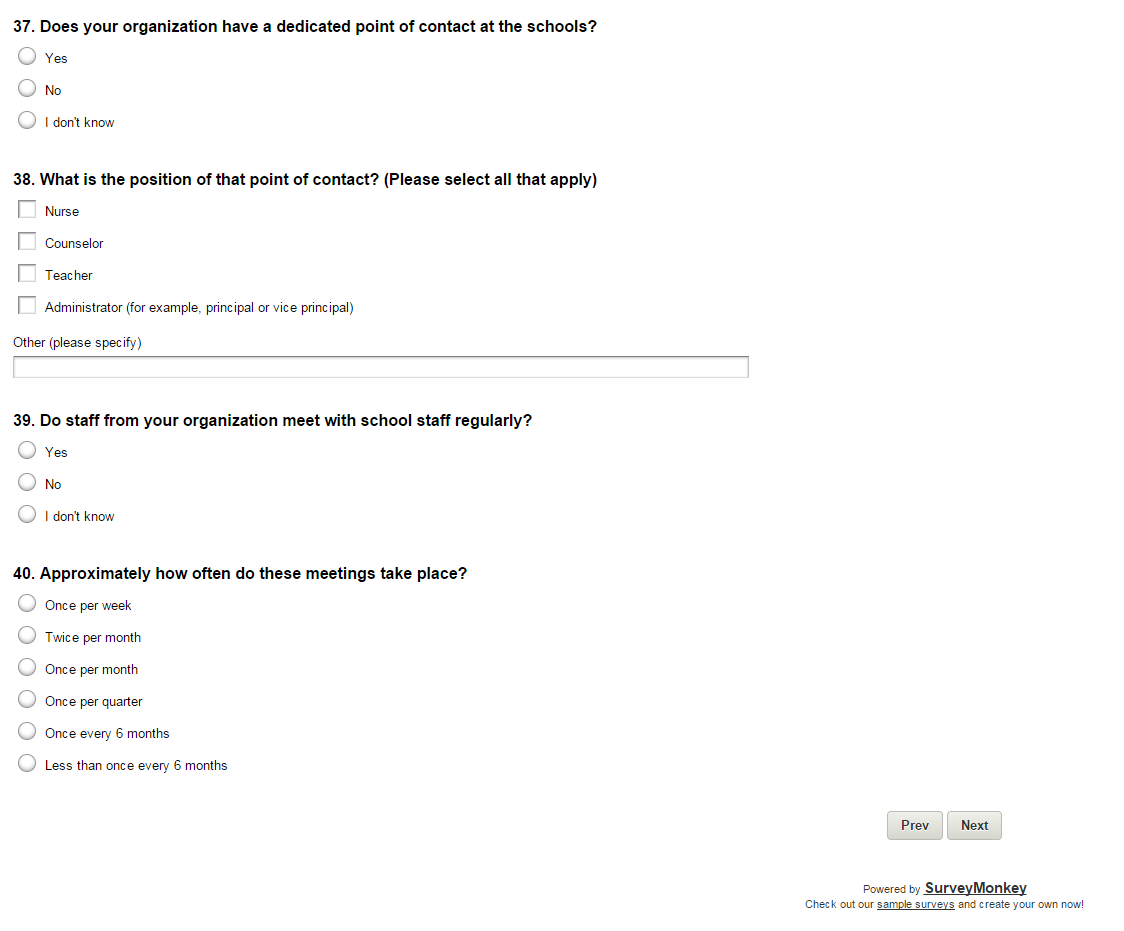This screenshot has width=1124, height=931.
Task: Click the Other (please specify) text field
Action: [380, 367]
